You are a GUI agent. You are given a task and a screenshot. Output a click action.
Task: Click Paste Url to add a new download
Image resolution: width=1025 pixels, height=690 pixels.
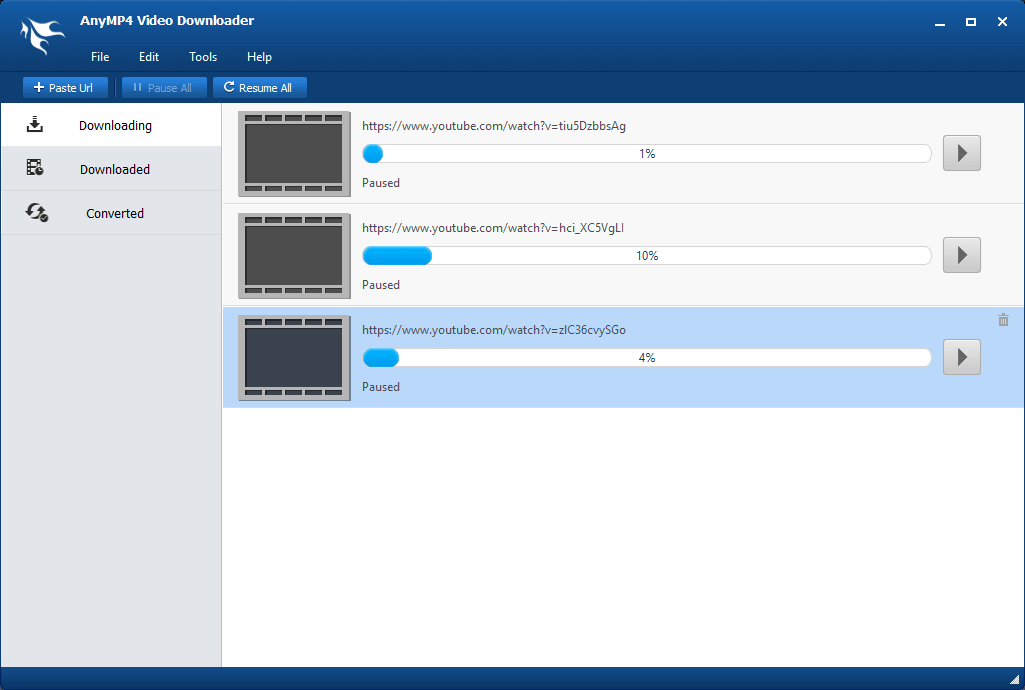coord(64,87)
